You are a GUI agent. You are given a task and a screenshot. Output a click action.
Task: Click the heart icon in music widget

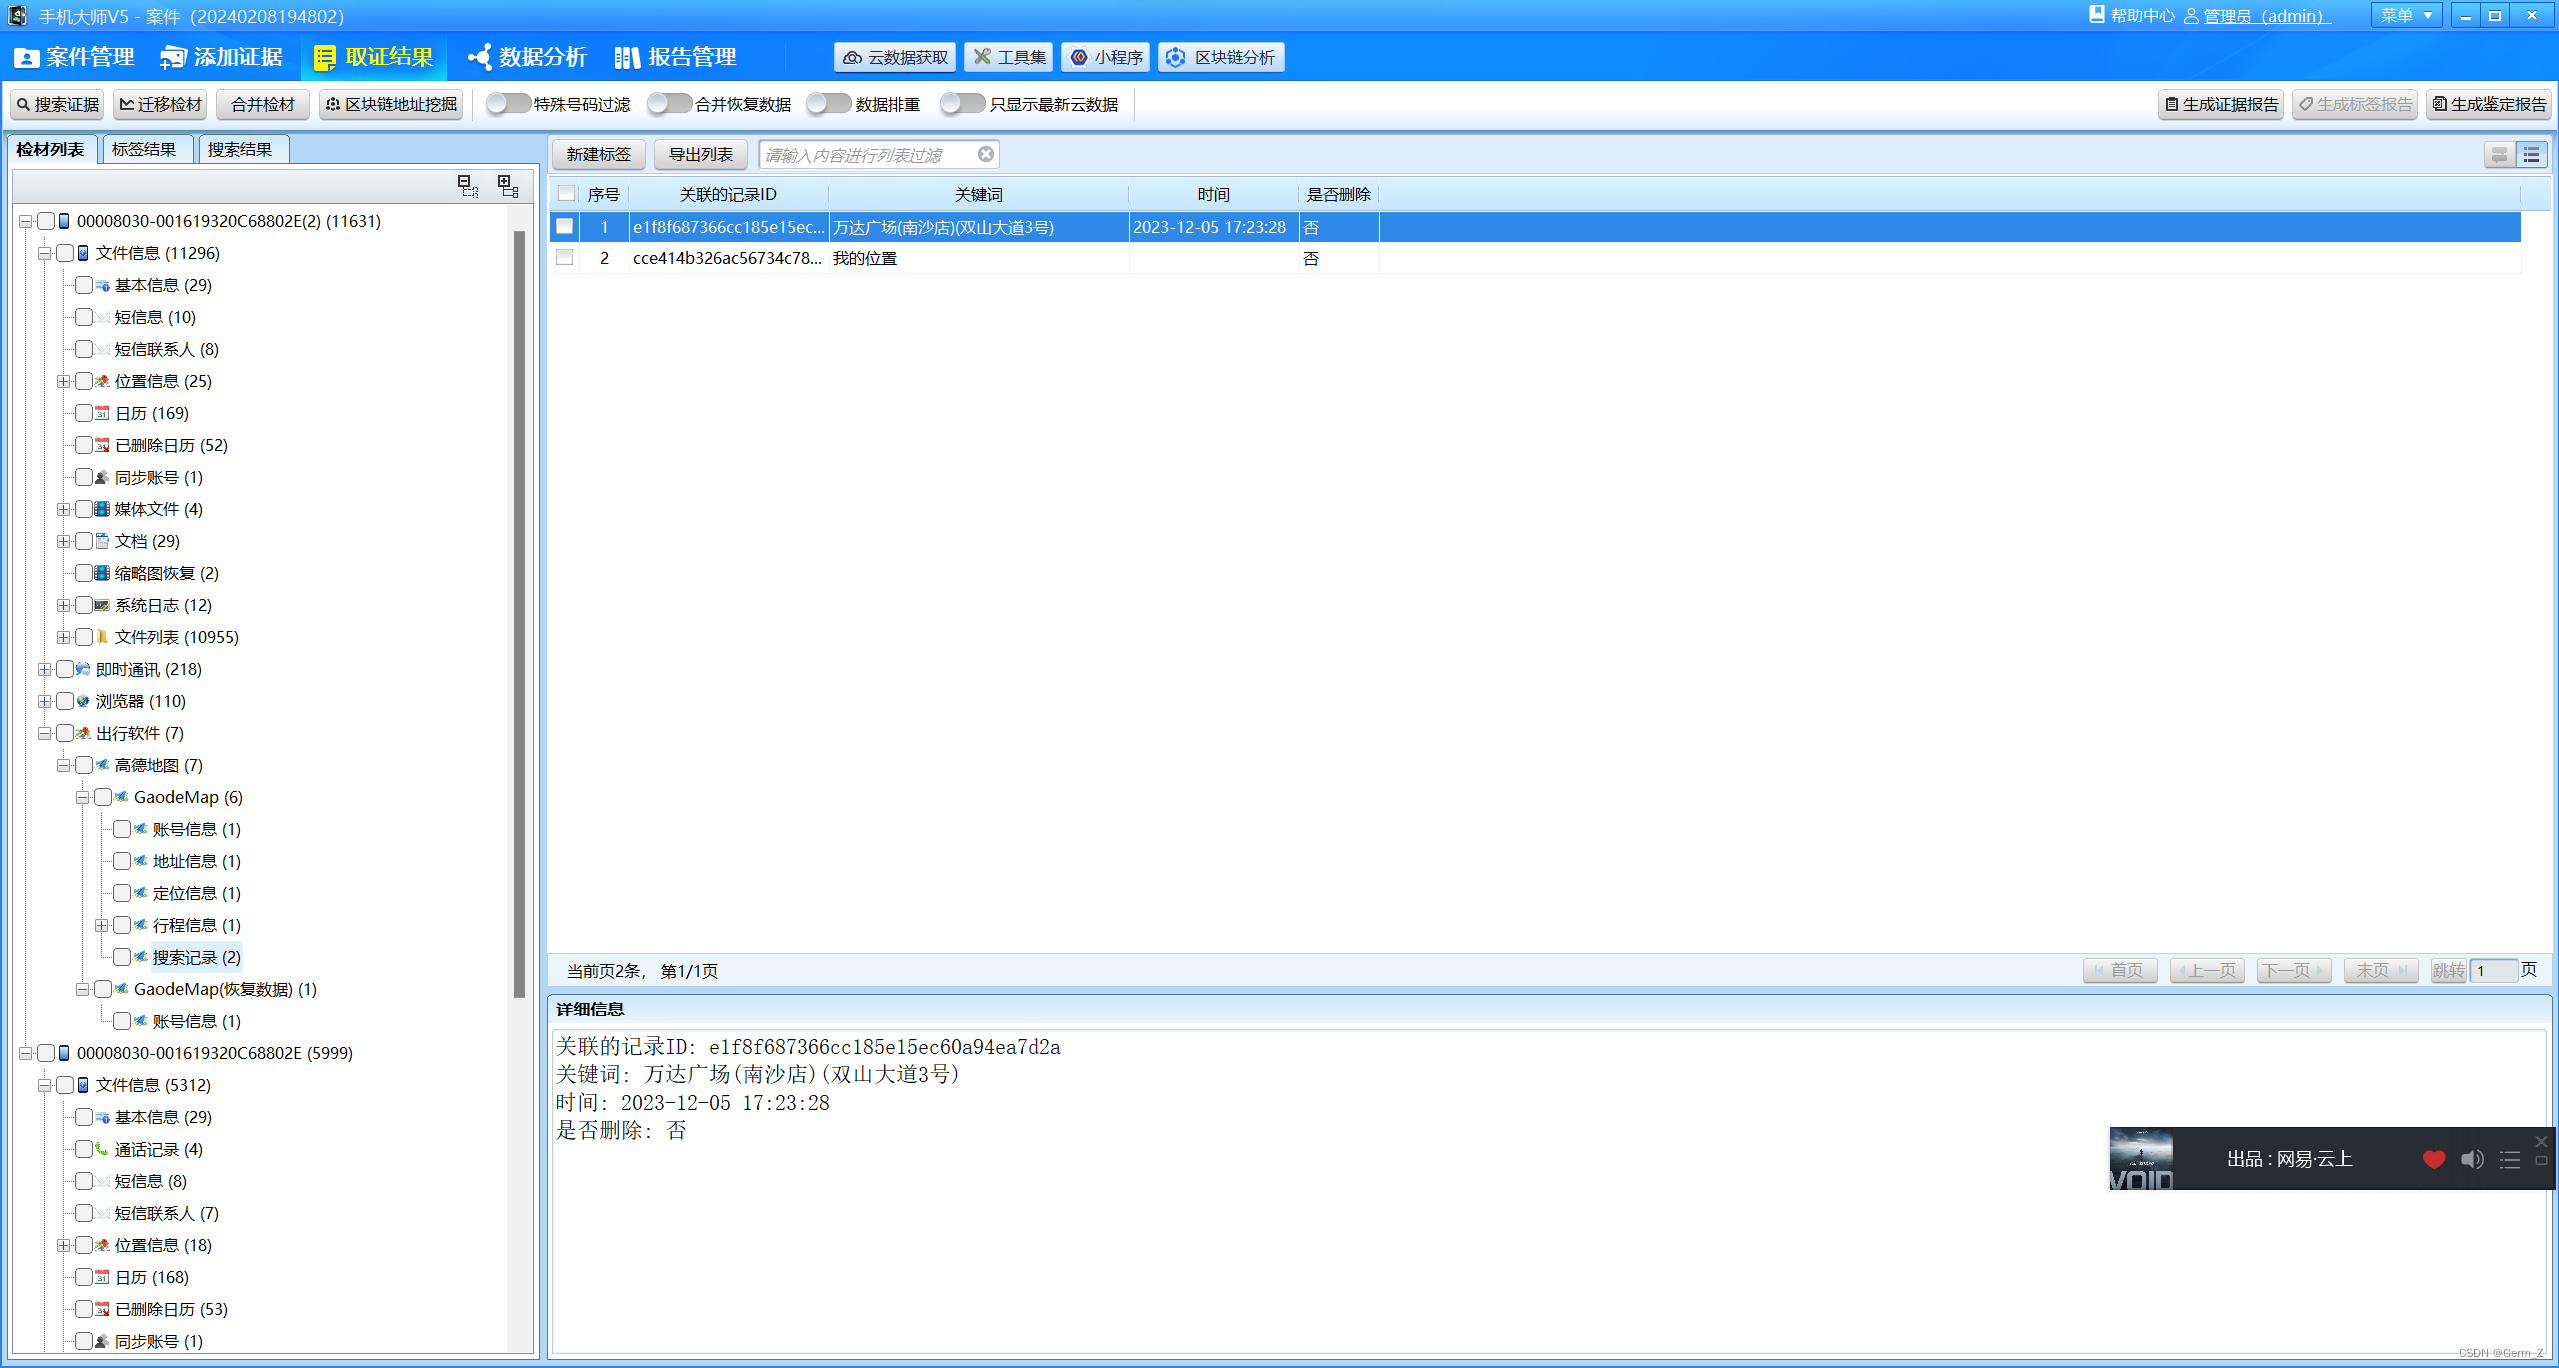coord(2433,1159)
